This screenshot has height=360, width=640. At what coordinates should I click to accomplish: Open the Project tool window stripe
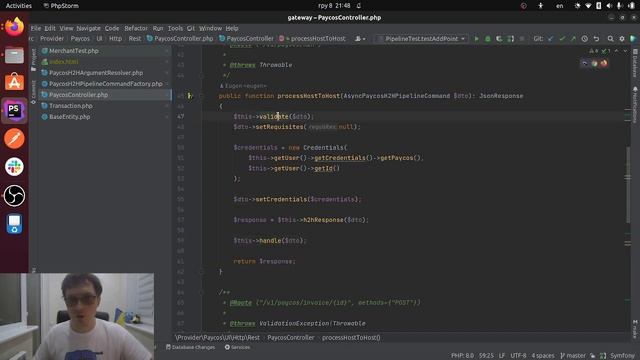pos(33,60)
